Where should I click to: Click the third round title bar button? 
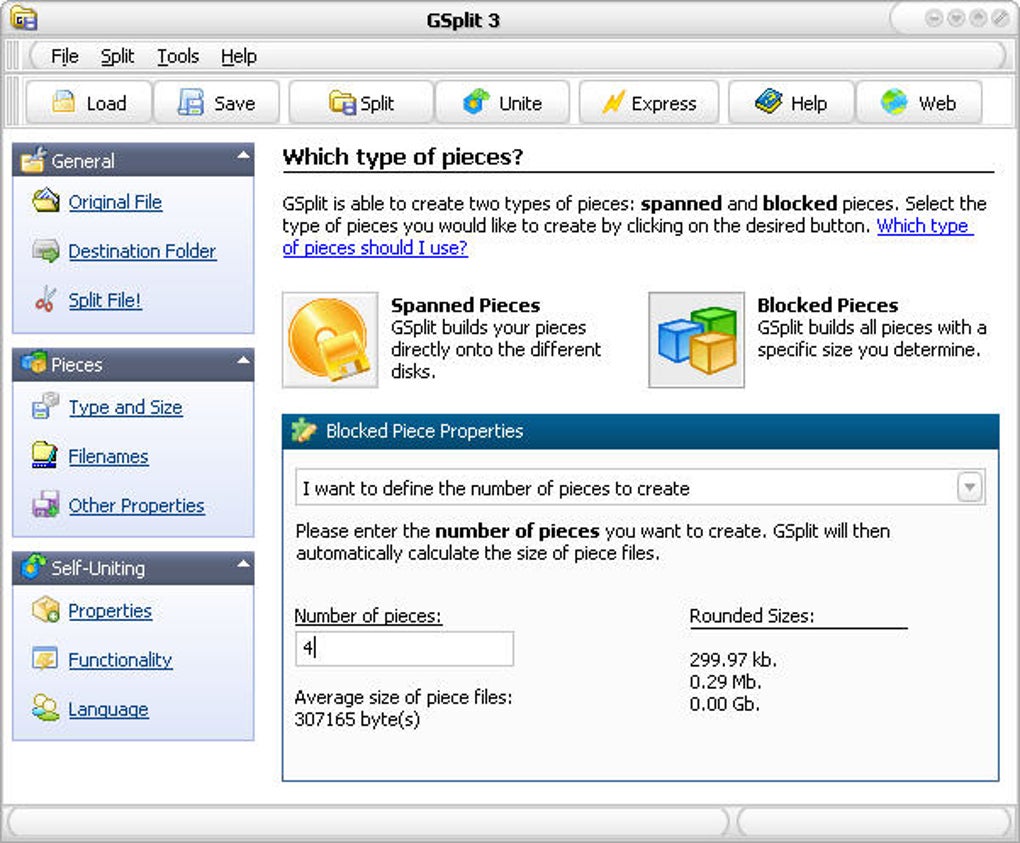click(978, 18)
